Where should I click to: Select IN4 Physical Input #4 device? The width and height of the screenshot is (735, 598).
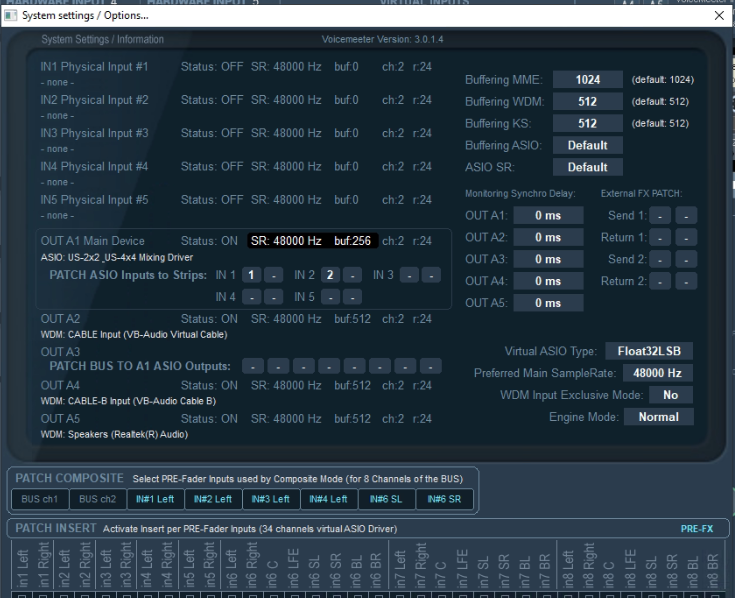(x=94, y=166)
